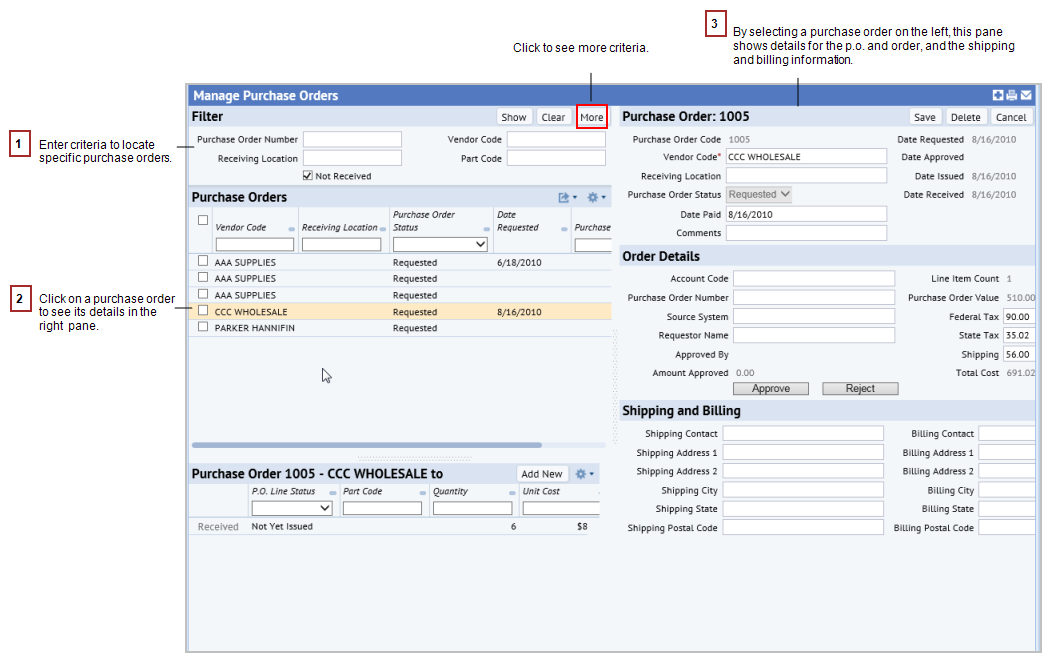Open the gear settings in Purchase Orders panel

(593, 197)
